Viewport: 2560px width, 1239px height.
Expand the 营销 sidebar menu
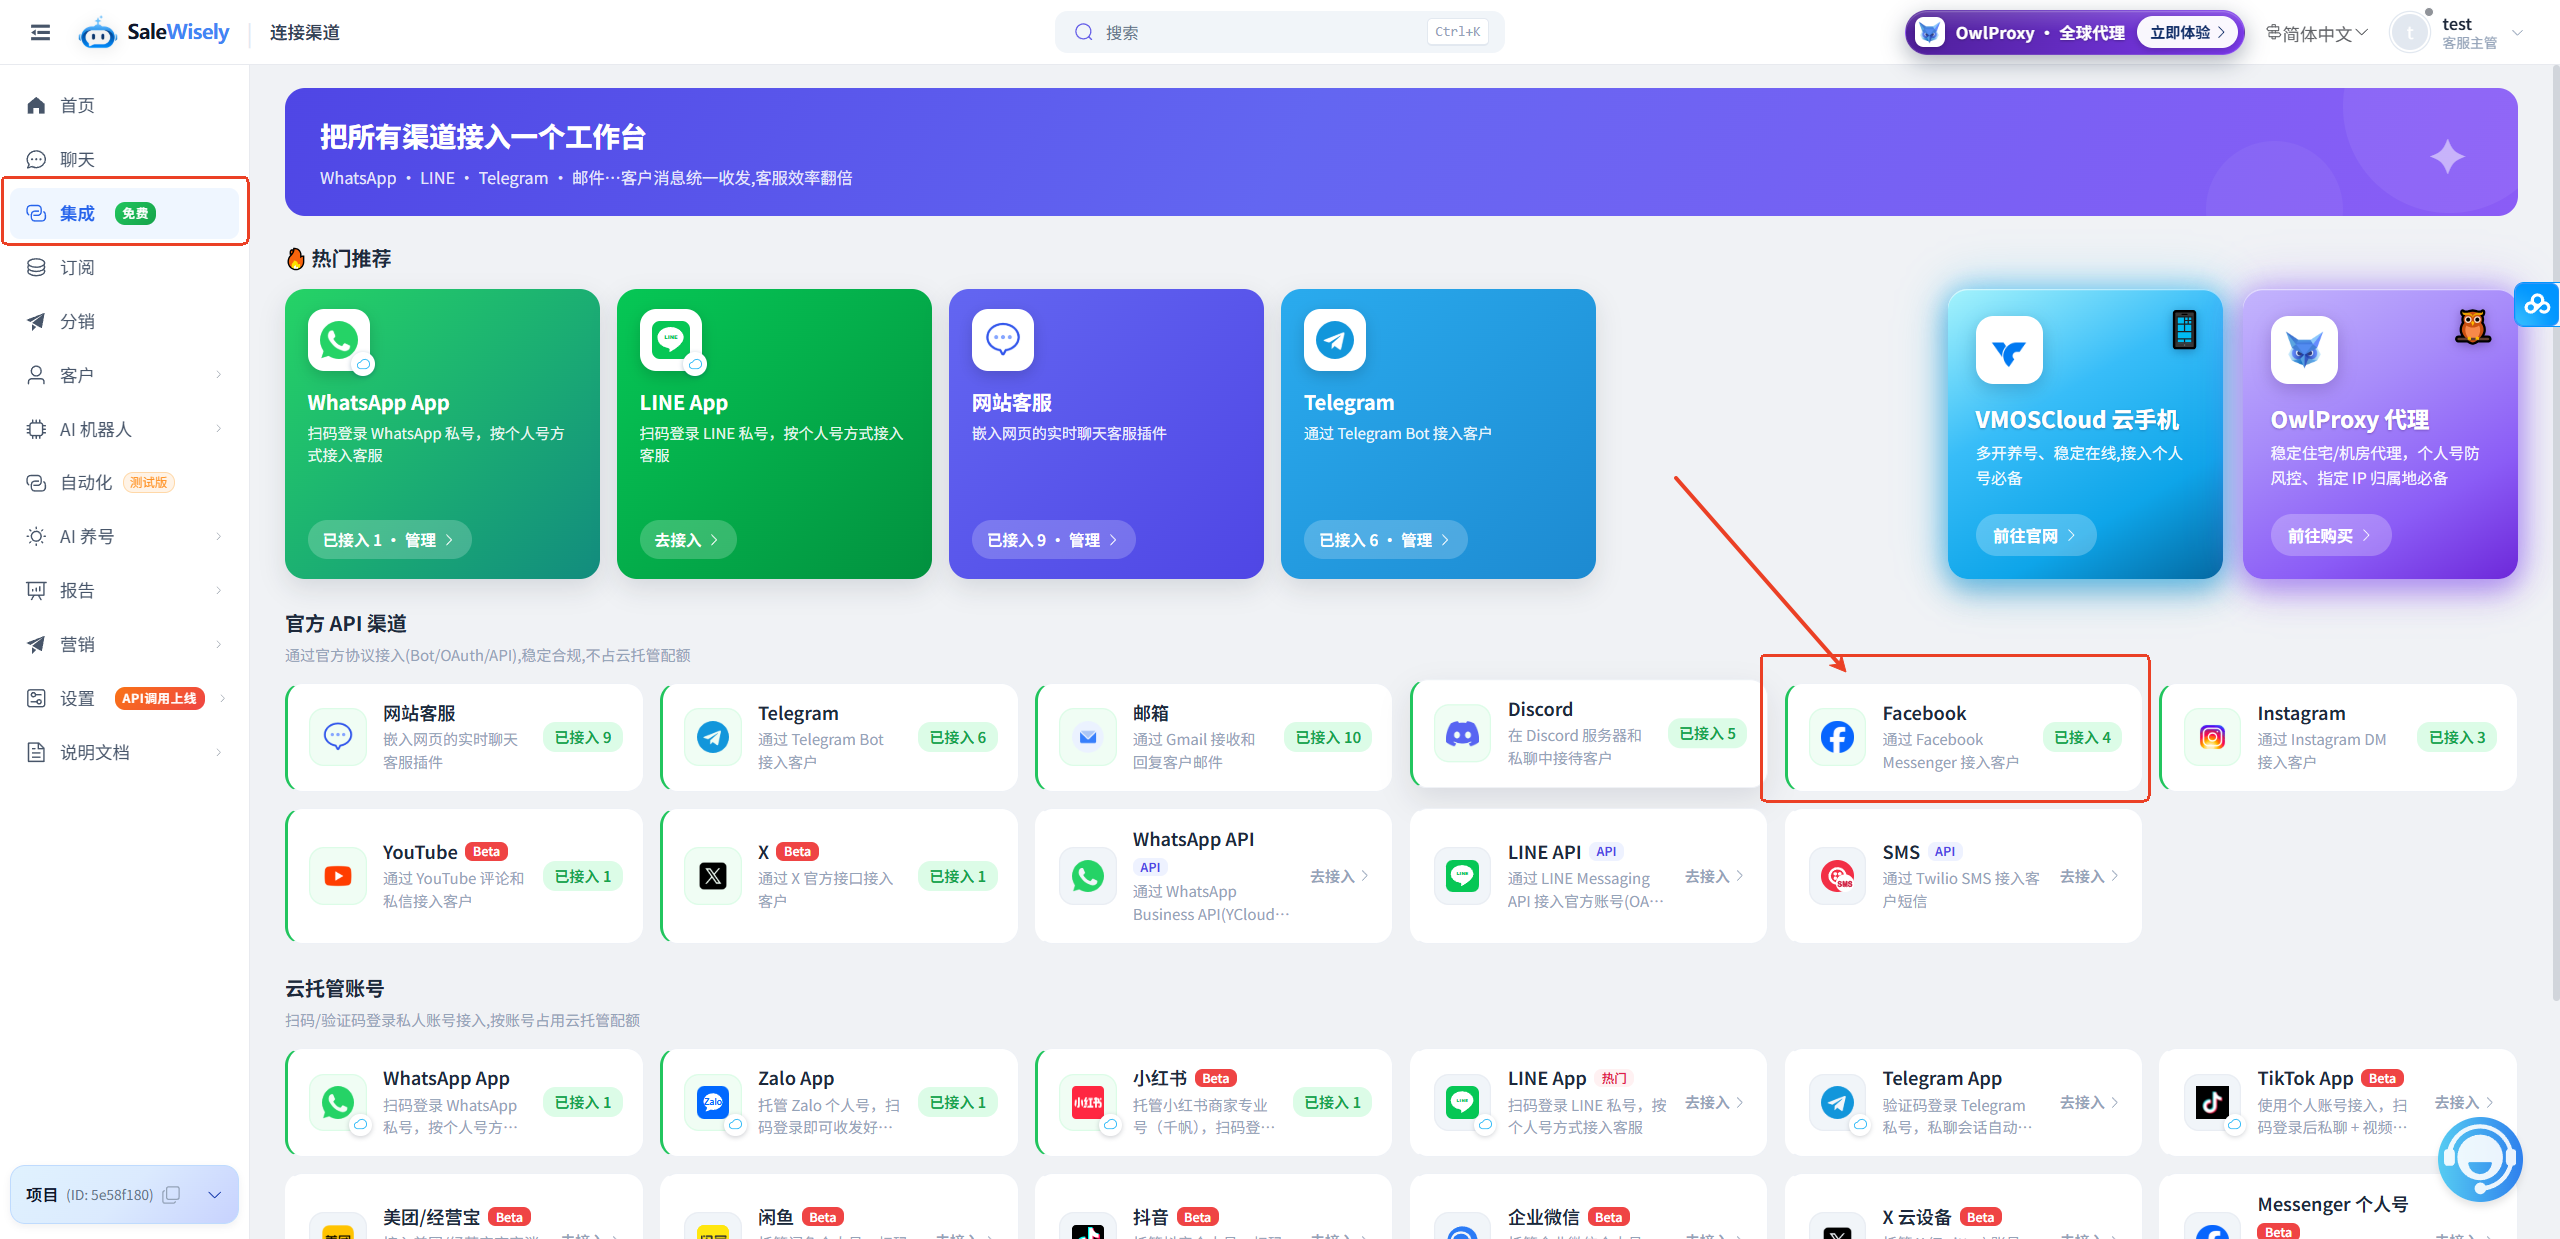tap(124, 645)
